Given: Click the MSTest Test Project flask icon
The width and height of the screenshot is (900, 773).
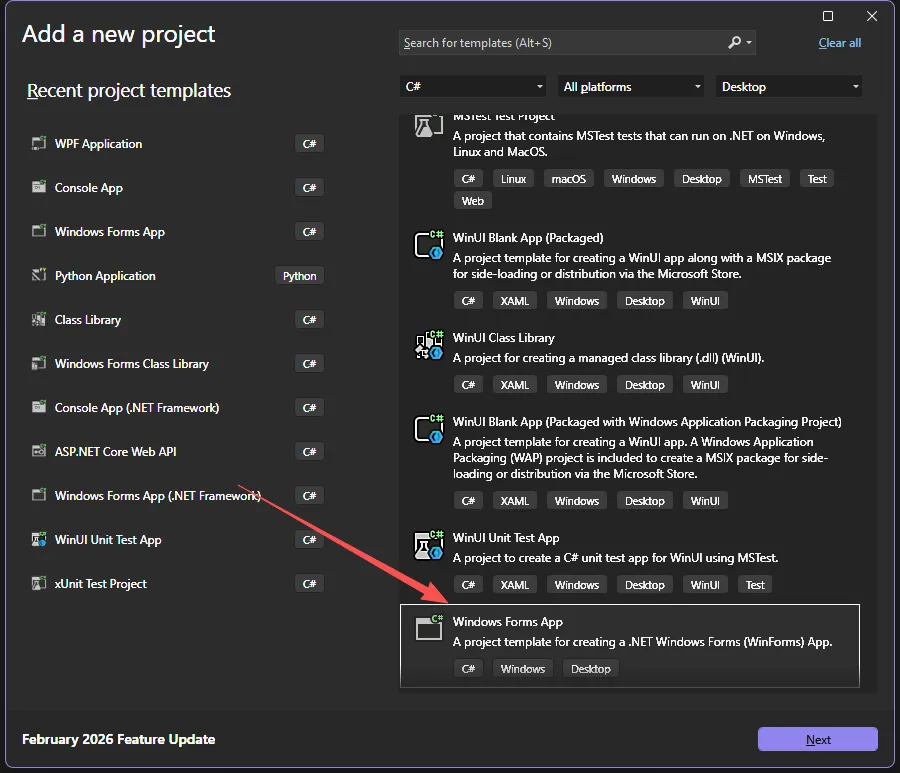Looking at the screenshot, I should click(428, 126).
